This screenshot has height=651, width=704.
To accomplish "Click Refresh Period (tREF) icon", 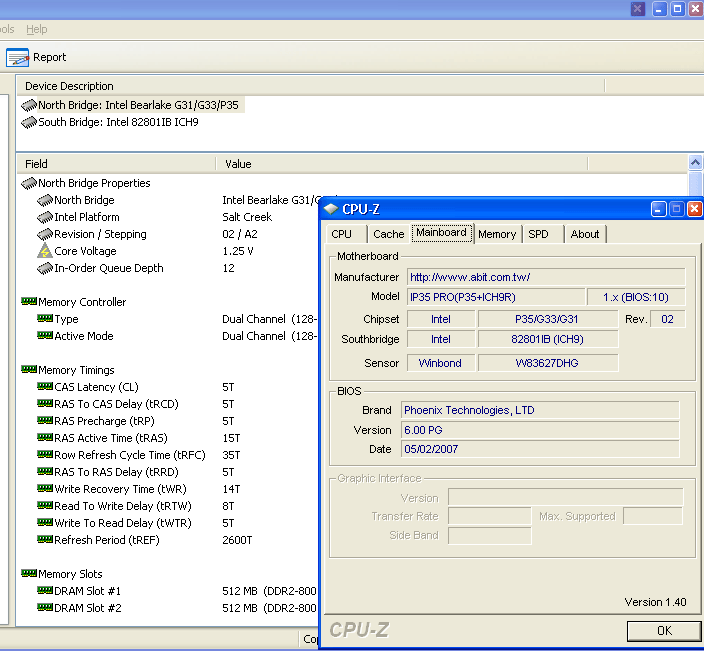I will [x=45, y=539].
